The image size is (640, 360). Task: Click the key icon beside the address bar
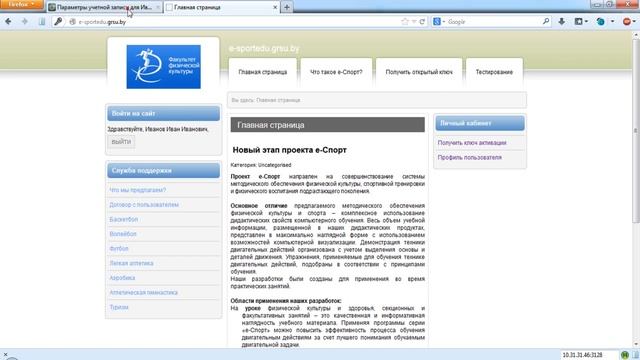[58, 22]
